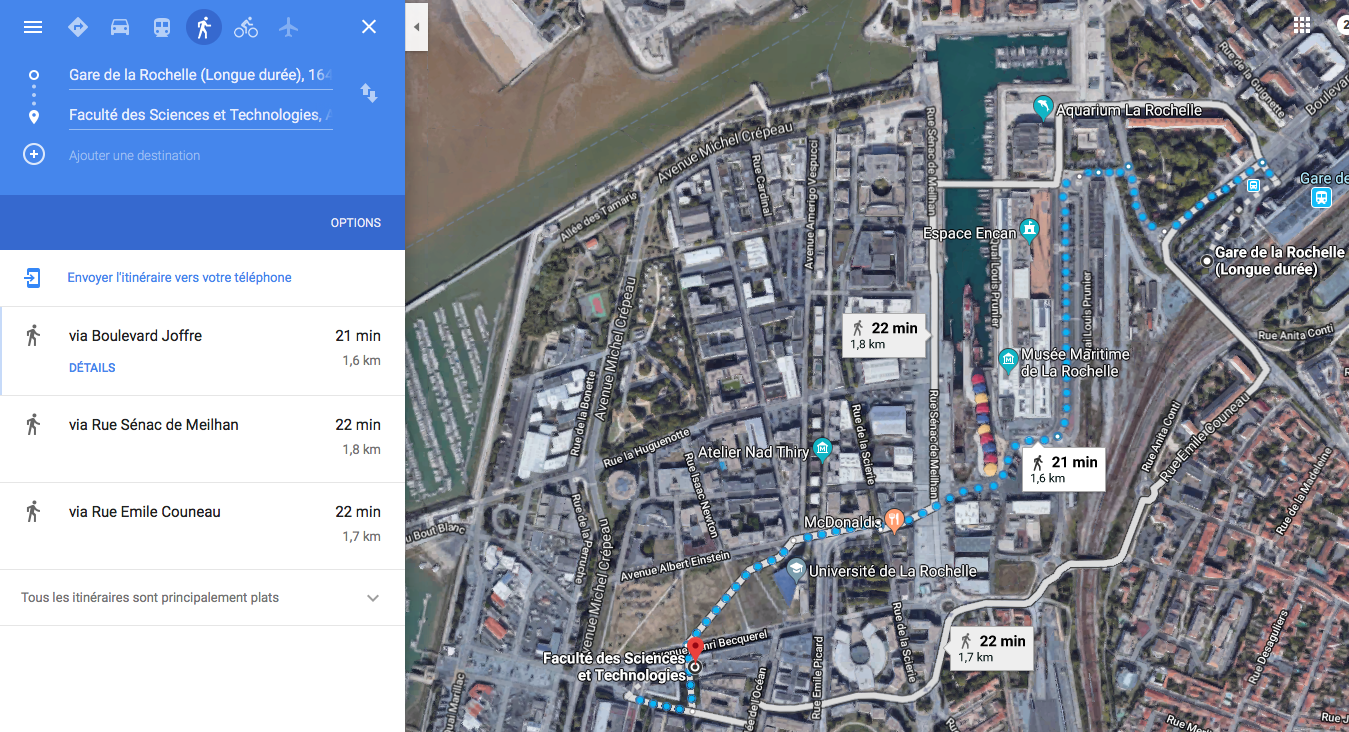Select the flight travel mode
Viewport: 1349px width, 732px height.
tap(289, 27)
